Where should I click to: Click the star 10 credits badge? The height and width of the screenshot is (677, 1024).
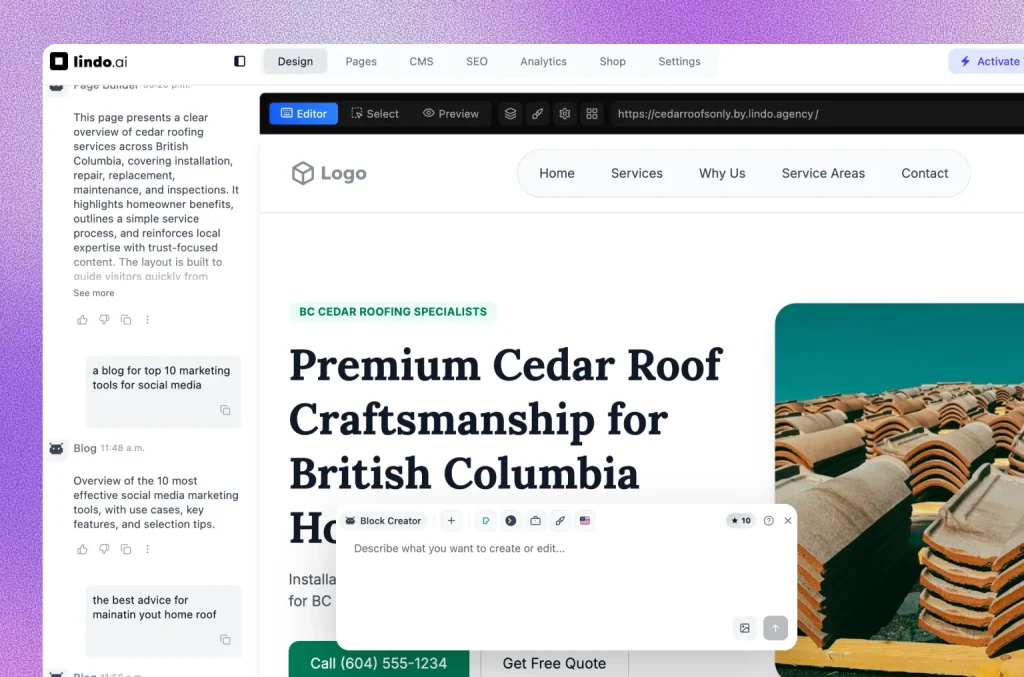(741, 521)
